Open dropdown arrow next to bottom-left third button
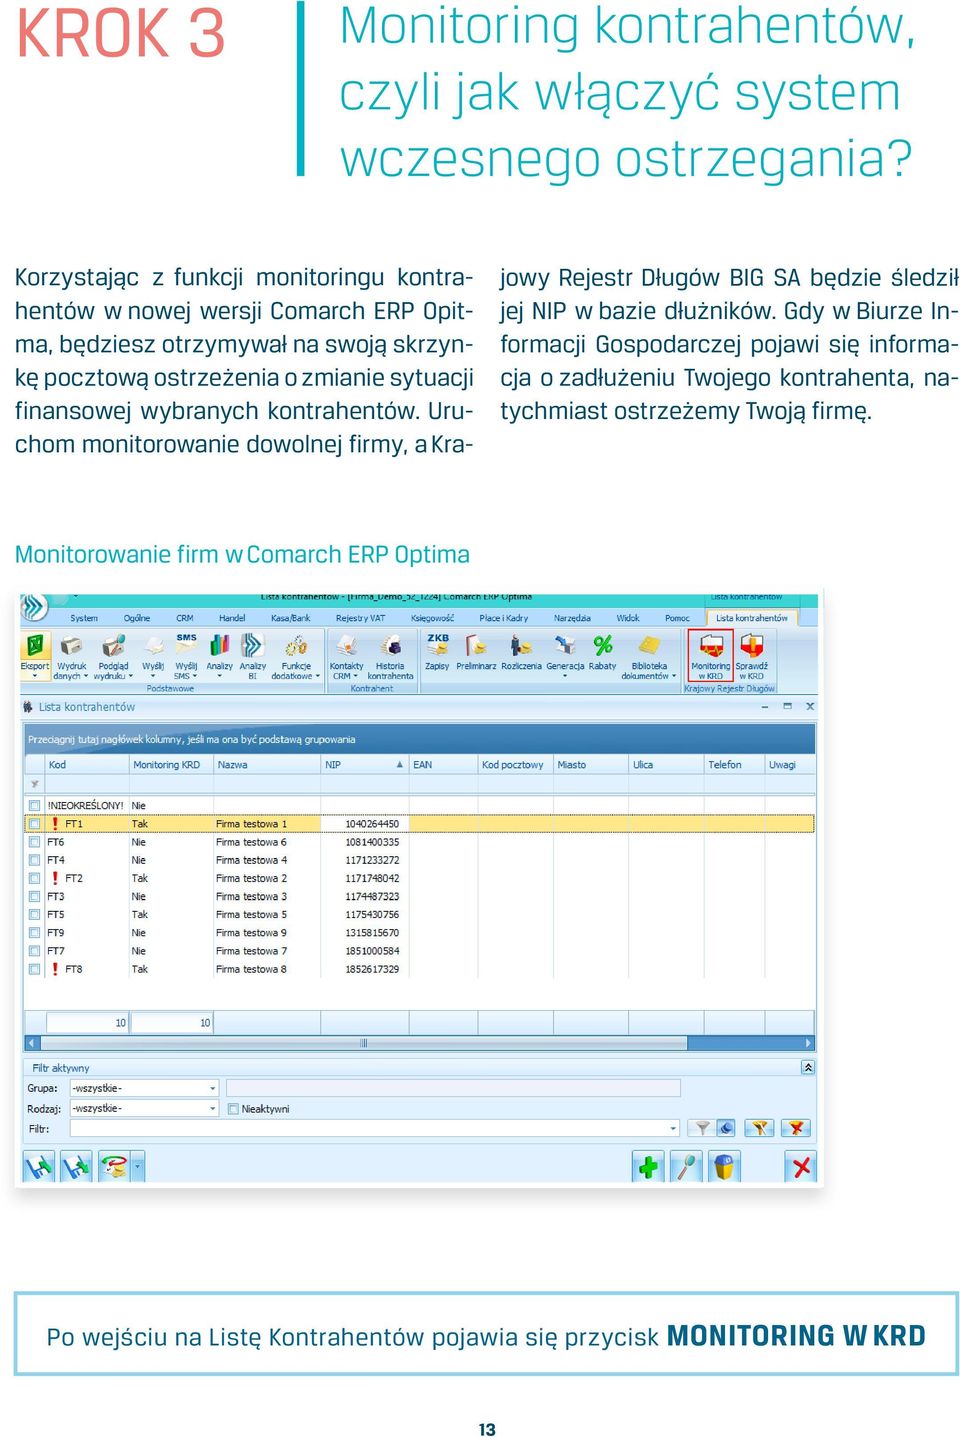 coord(138,1166)
